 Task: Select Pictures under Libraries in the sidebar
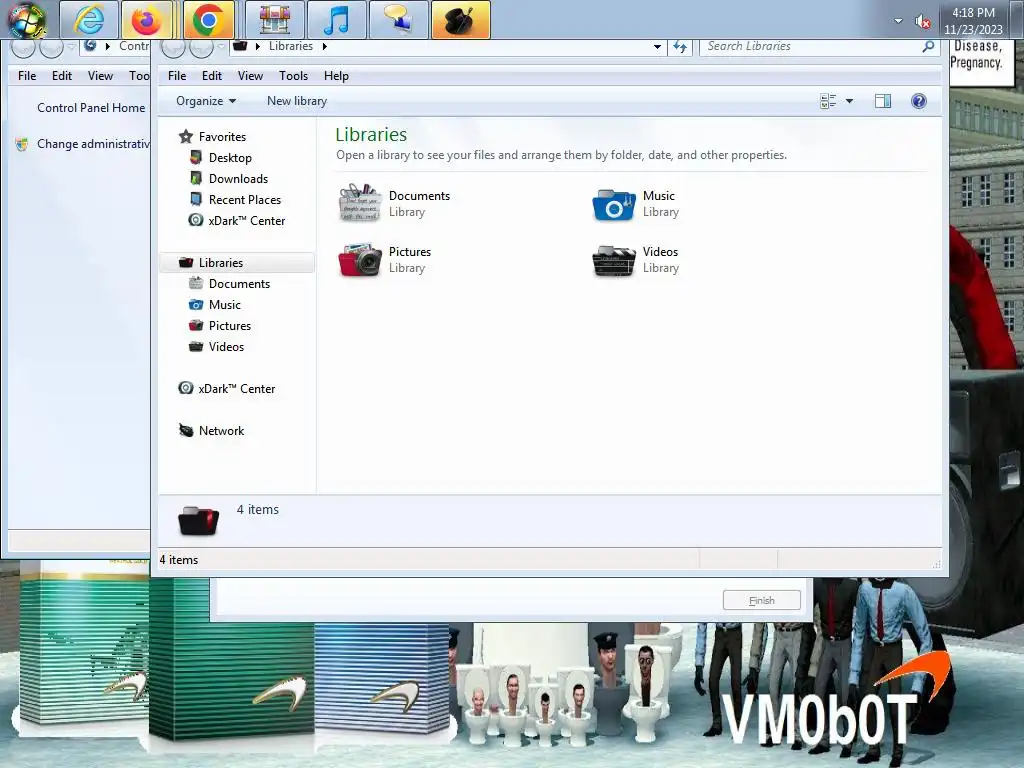coord(229,325)
